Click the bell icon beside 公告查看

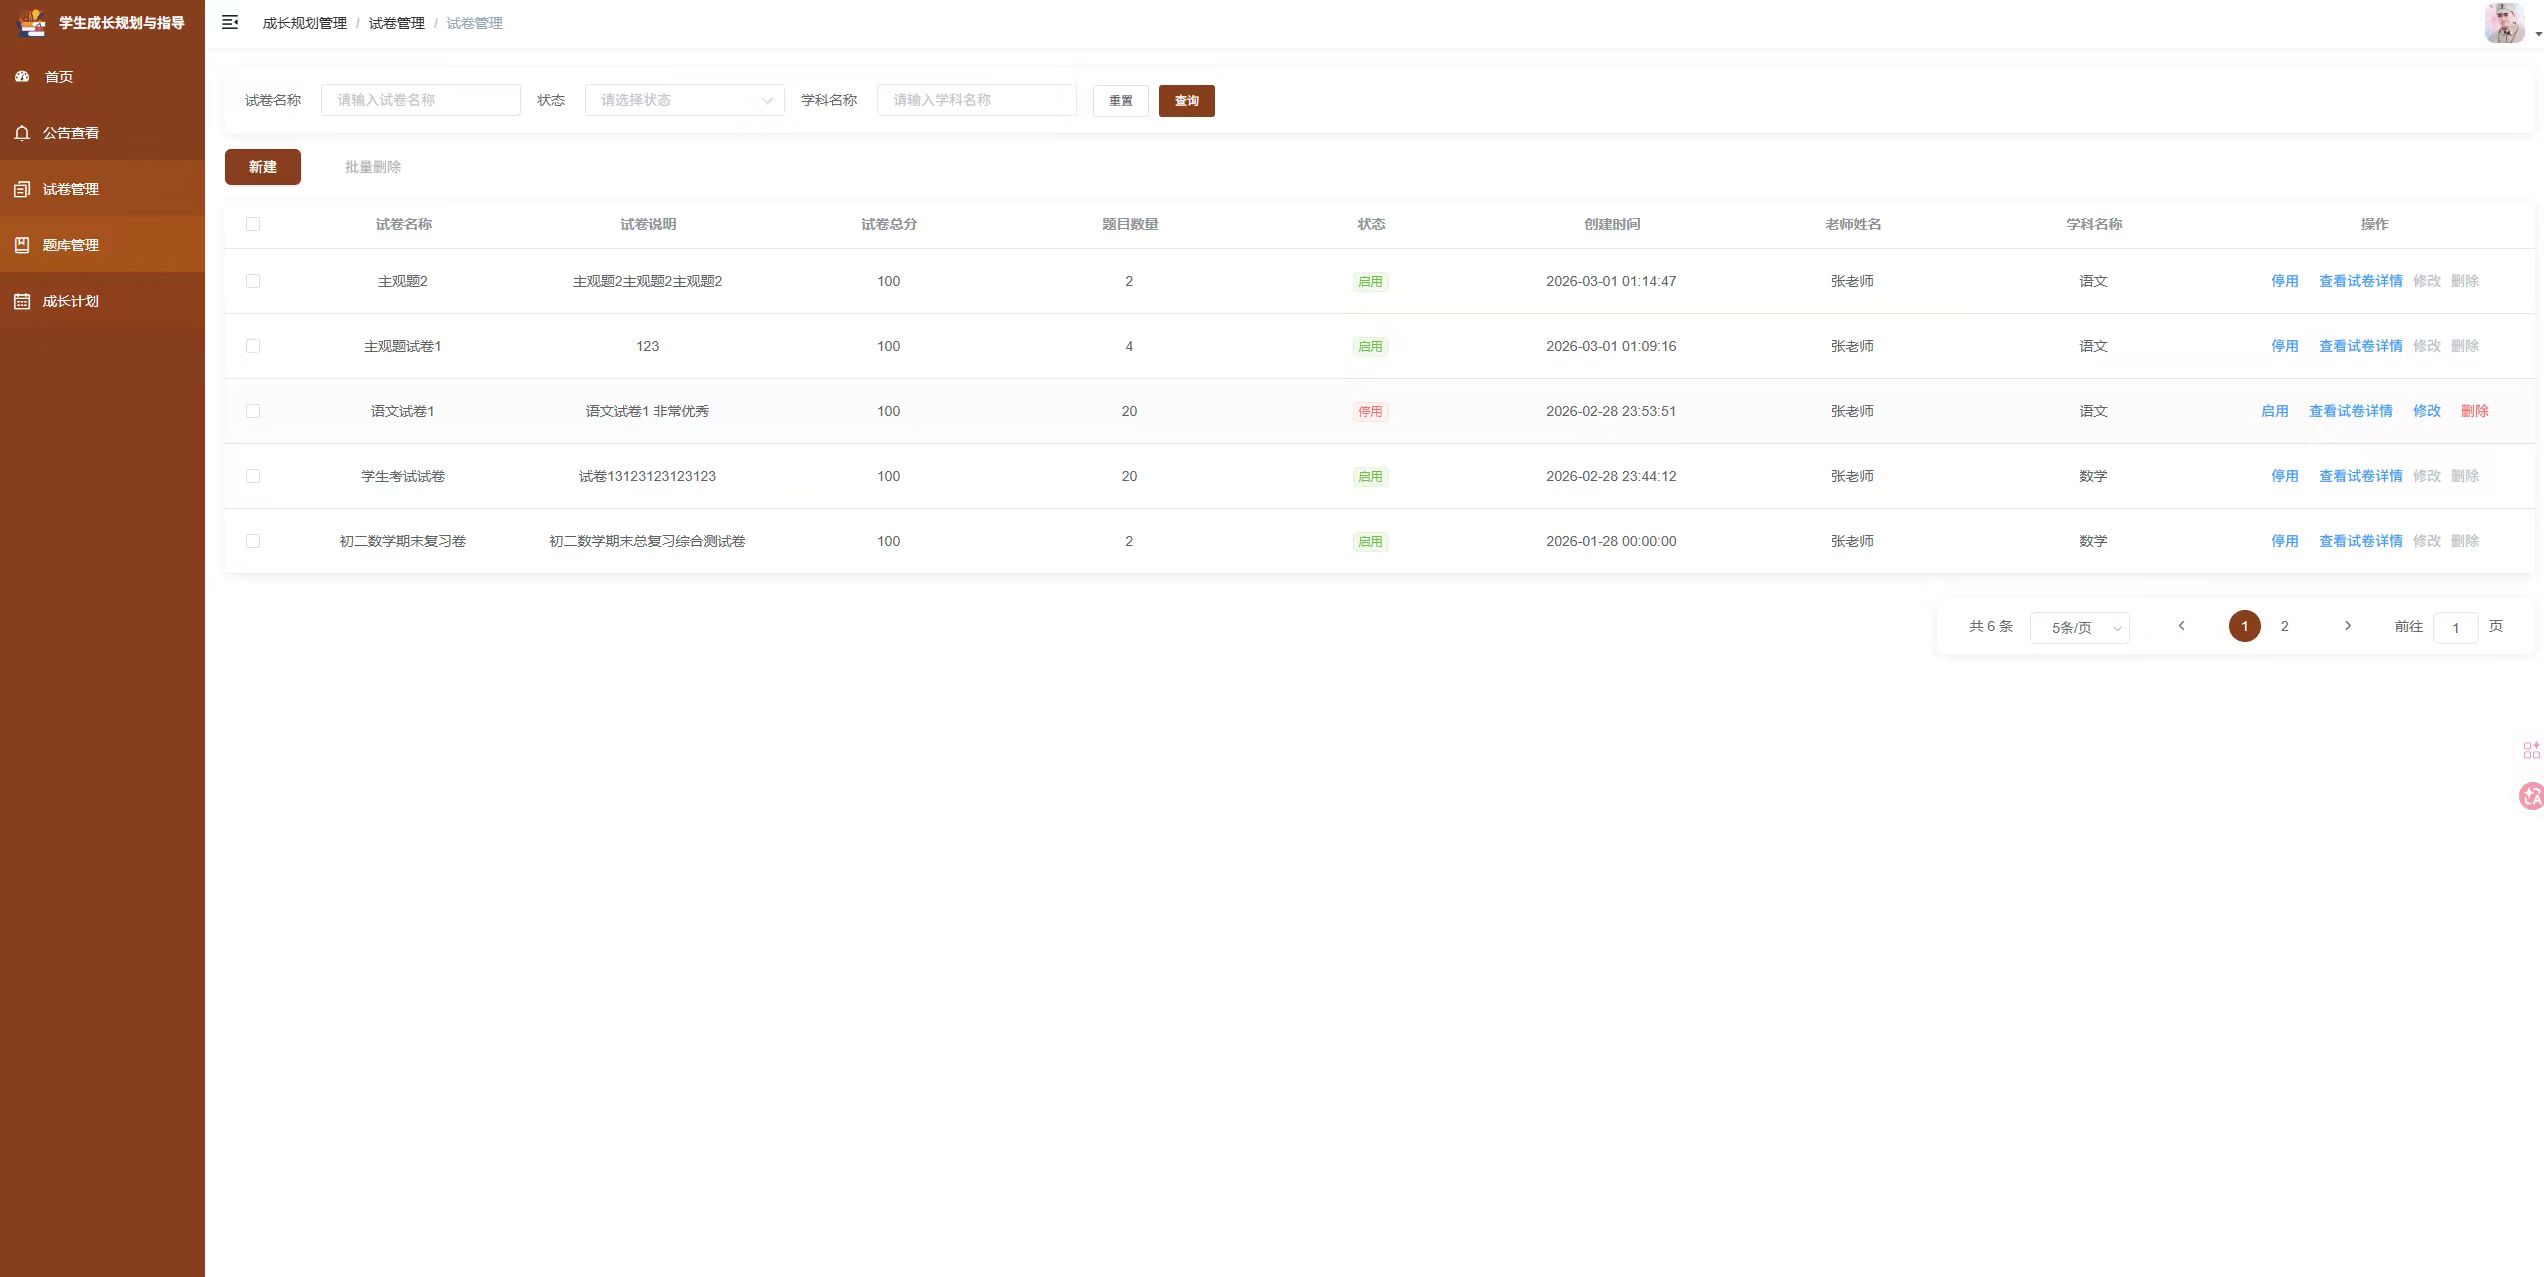pos(22,133)
